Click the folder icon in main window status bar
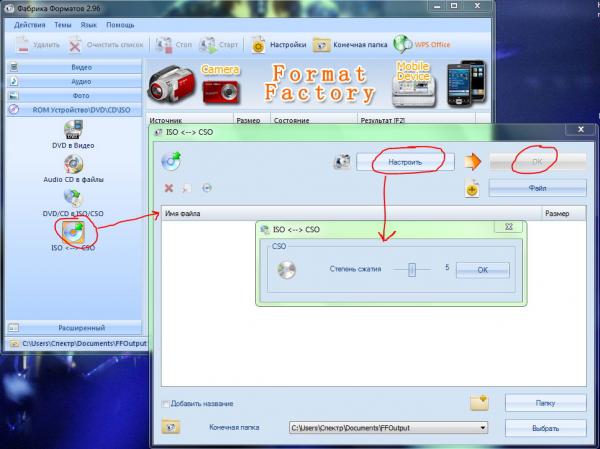This screenshot has width=600, height=449. click(14, 343)
